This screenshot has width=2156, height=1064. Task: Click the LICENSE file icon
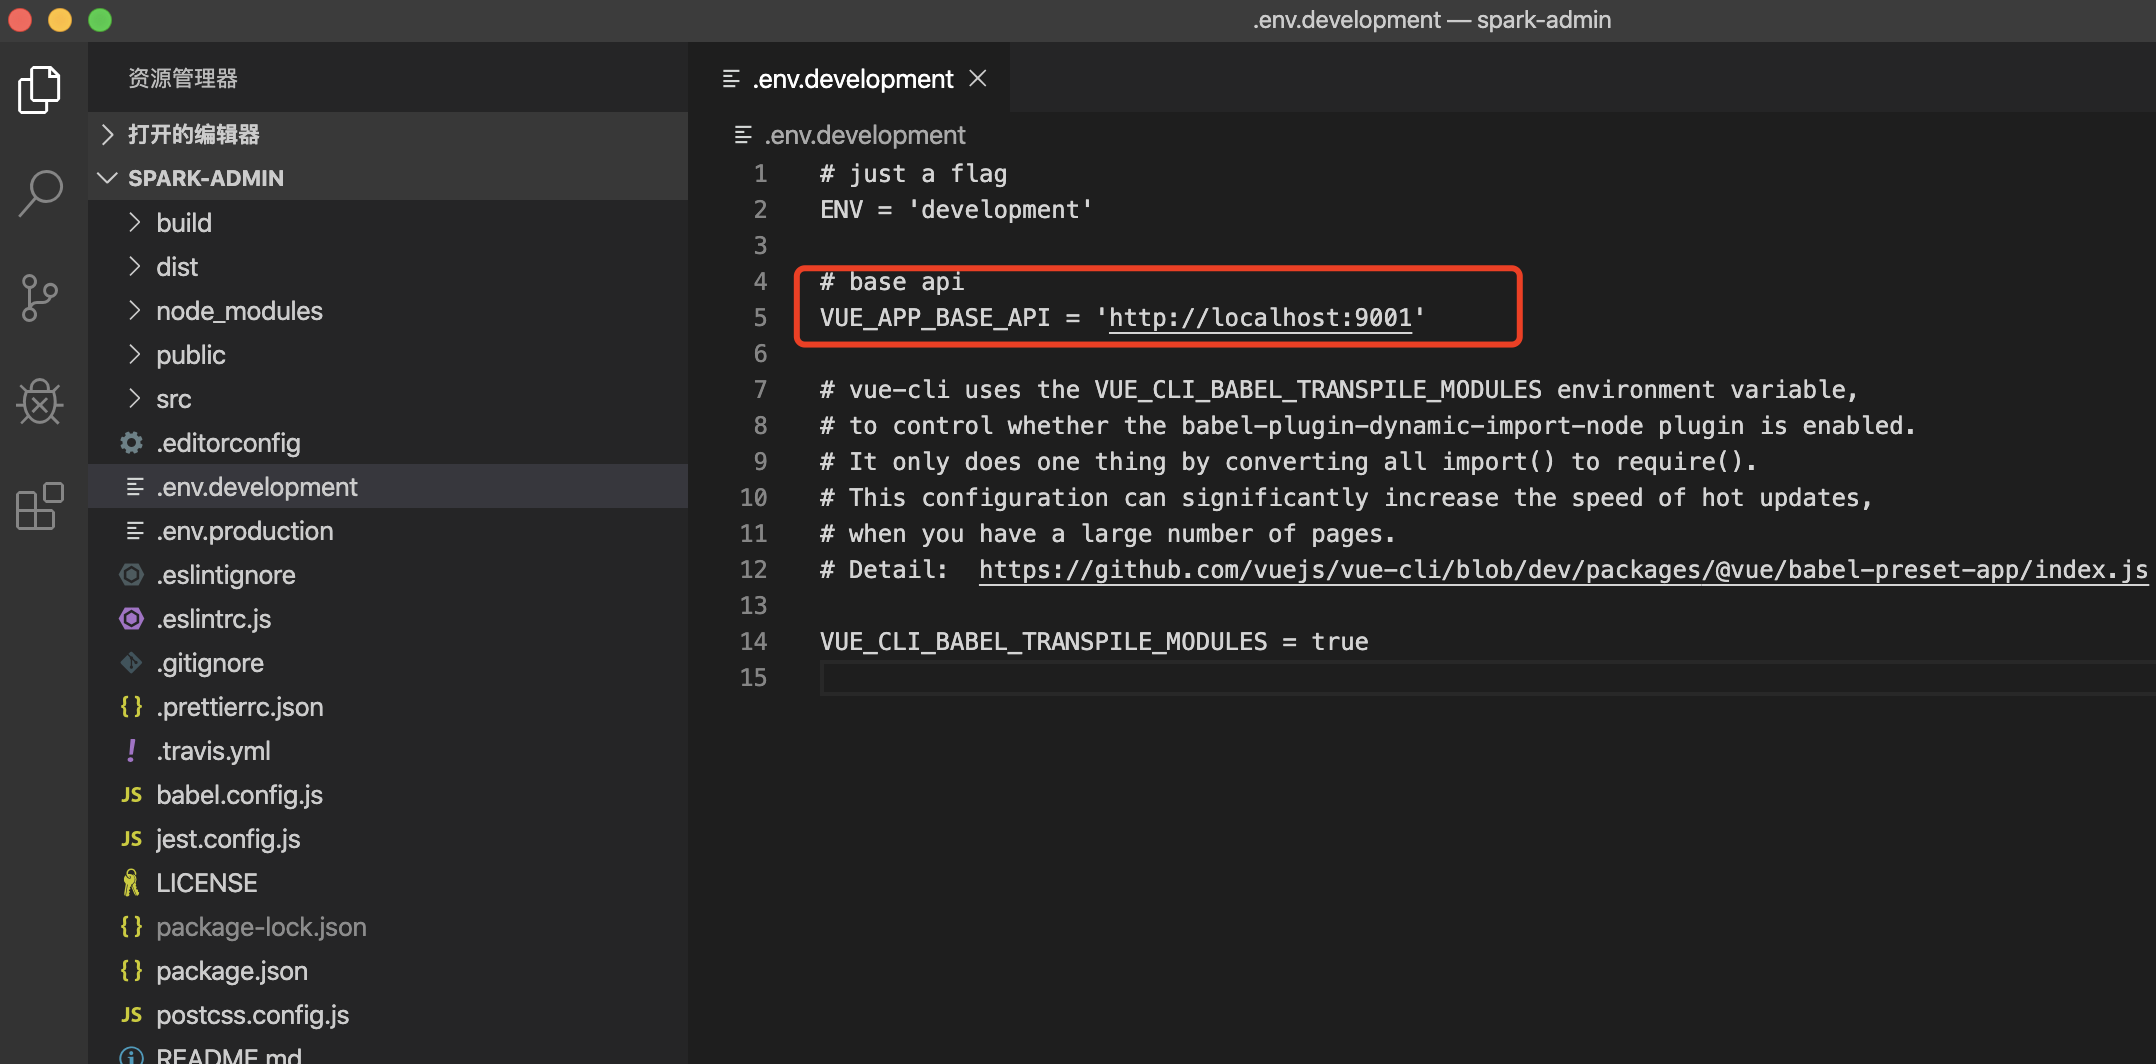131,883
